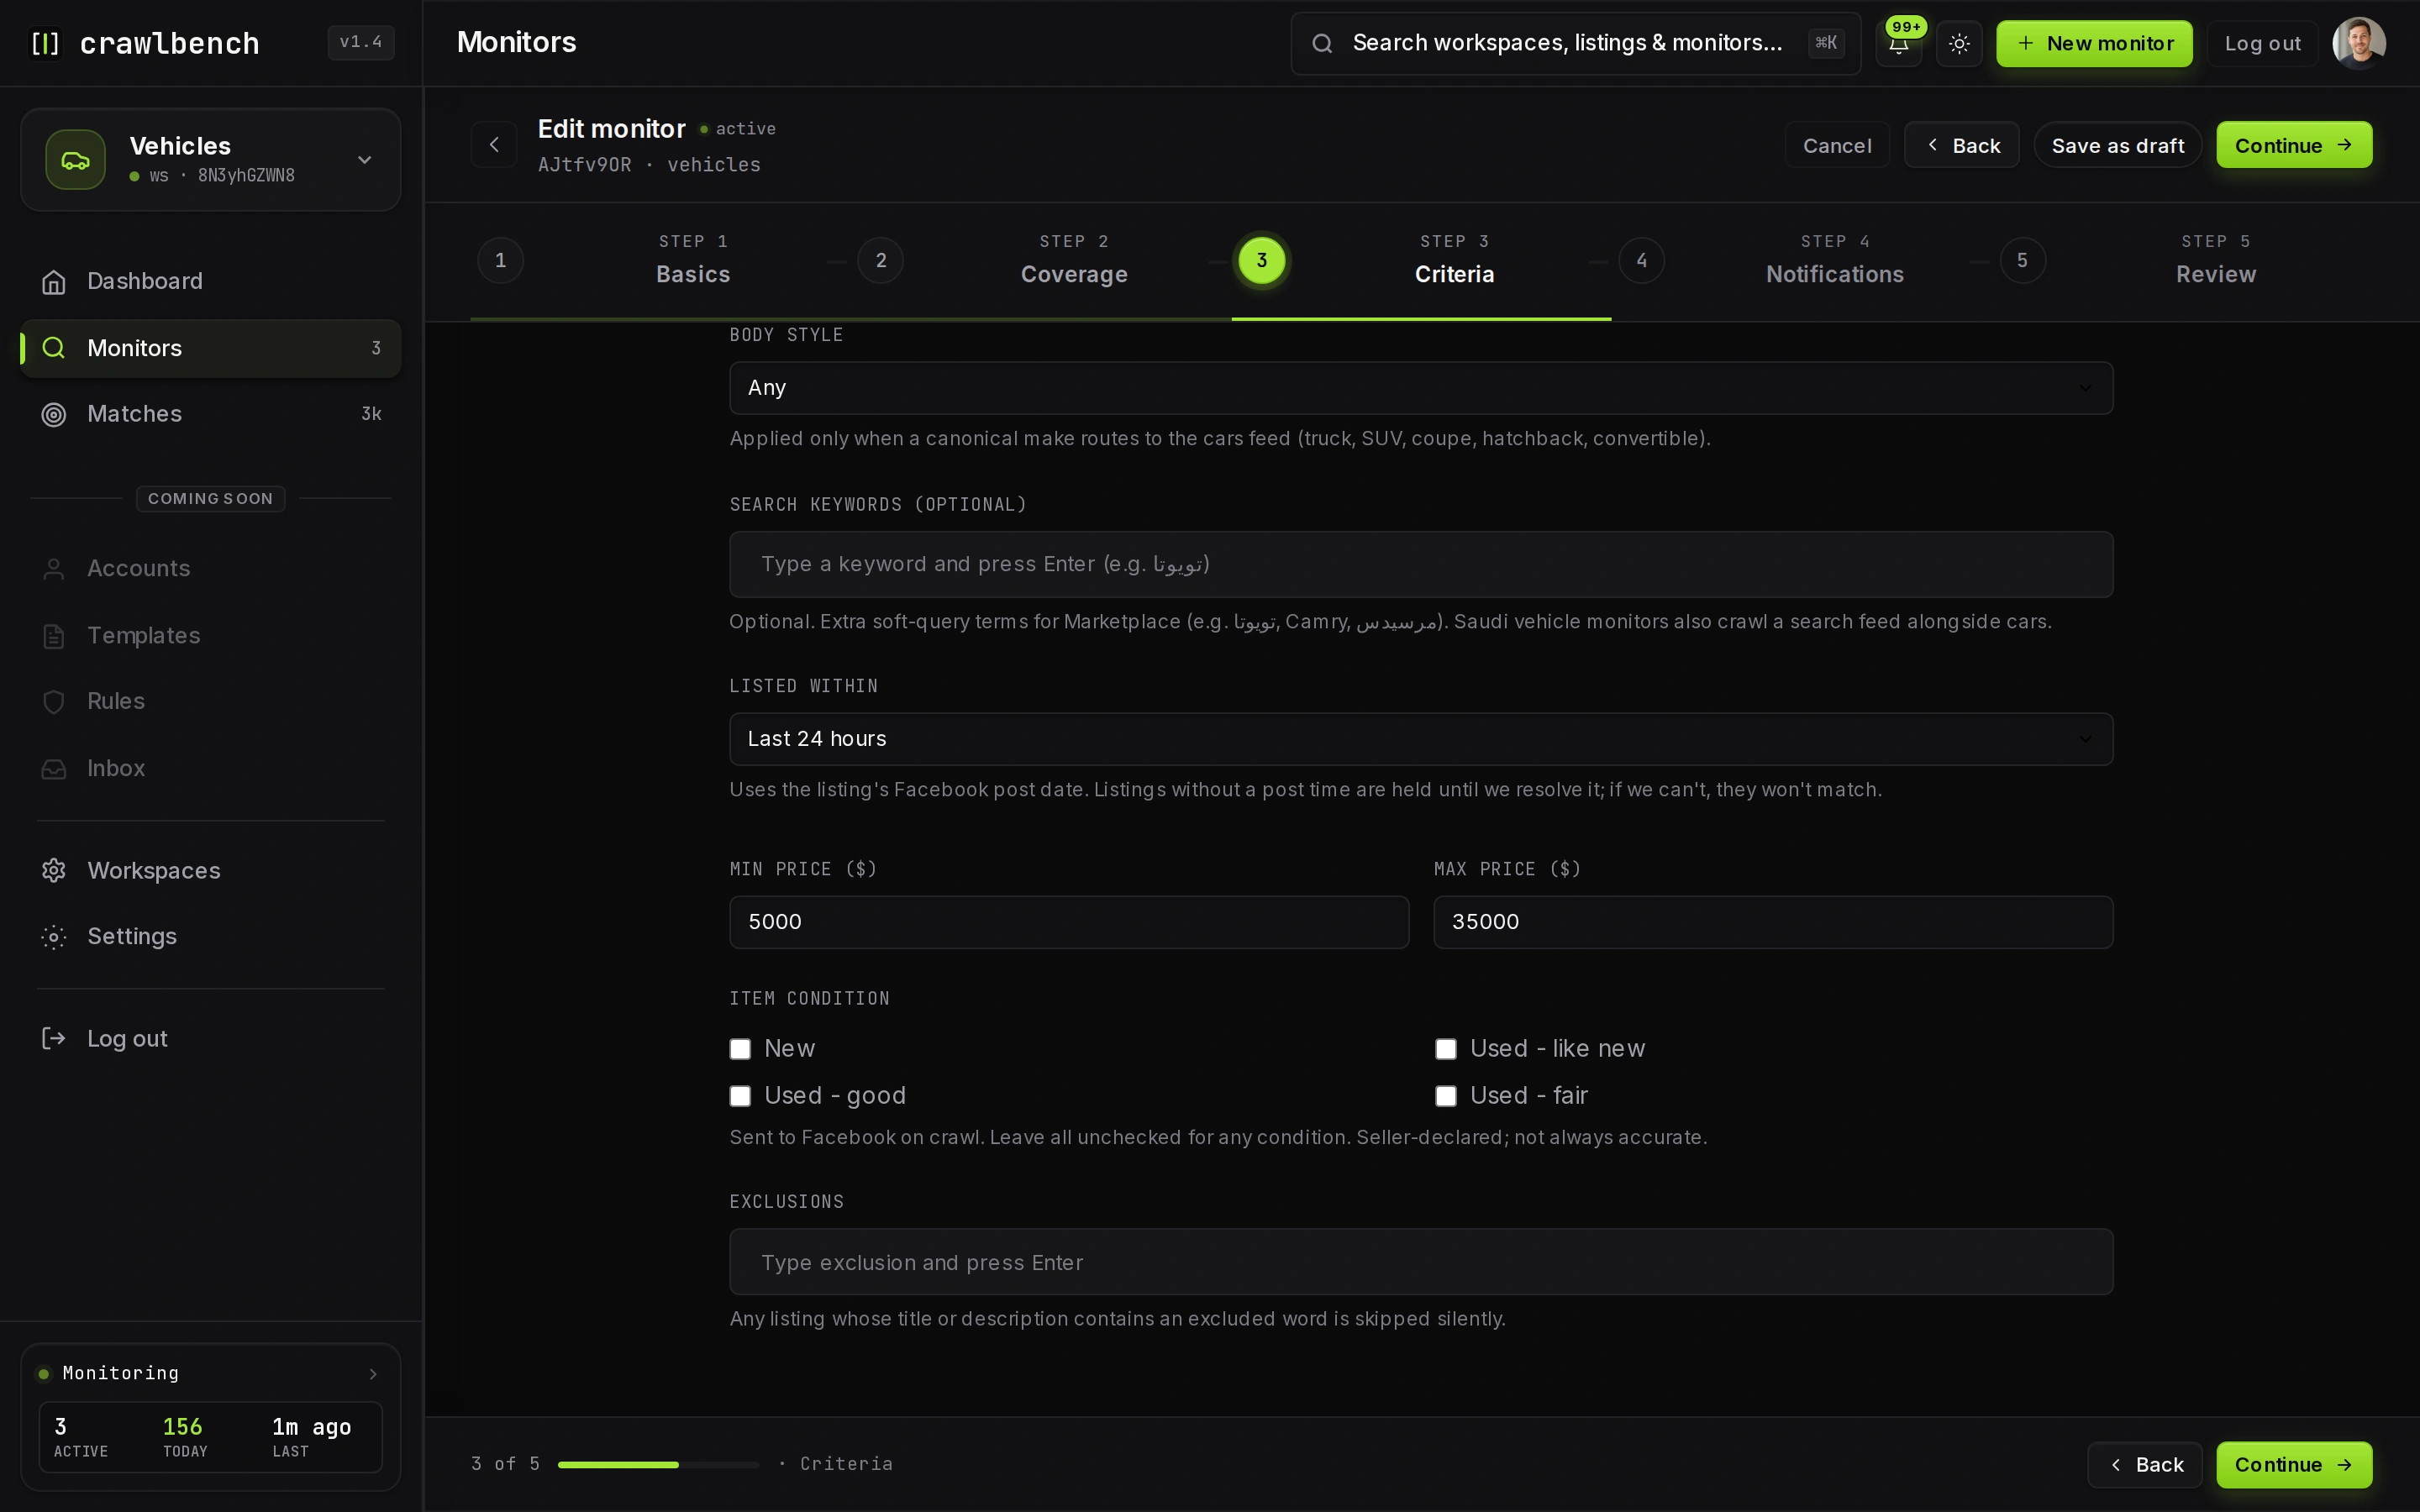
Task: Click step 2 circle in the stepper
Action: coord(881,260)
